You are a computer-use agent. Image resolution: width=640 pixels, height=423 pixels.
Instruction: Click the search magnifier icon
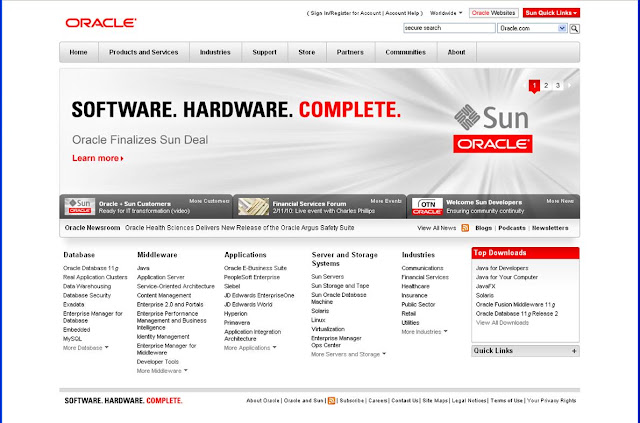574,29
